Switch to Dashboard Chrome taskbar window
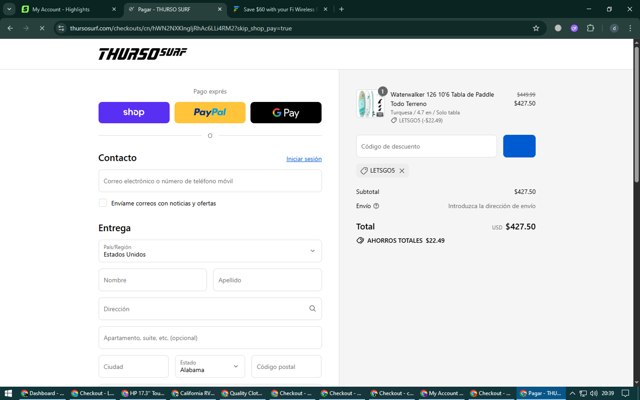The image size is (640, 400). (42, 393)
